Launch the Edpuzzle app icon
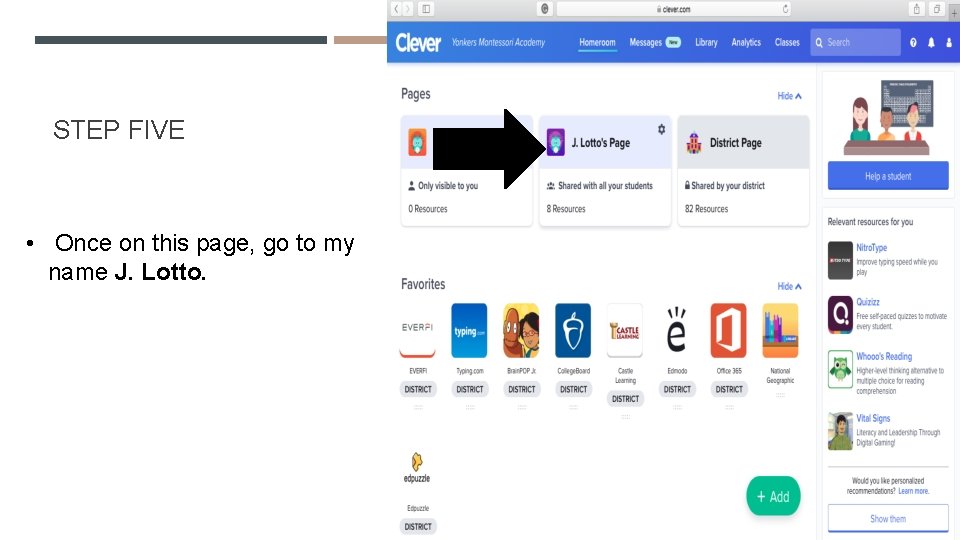The width and height of the screenshot is (960, 540). click(x=417, y=468)
